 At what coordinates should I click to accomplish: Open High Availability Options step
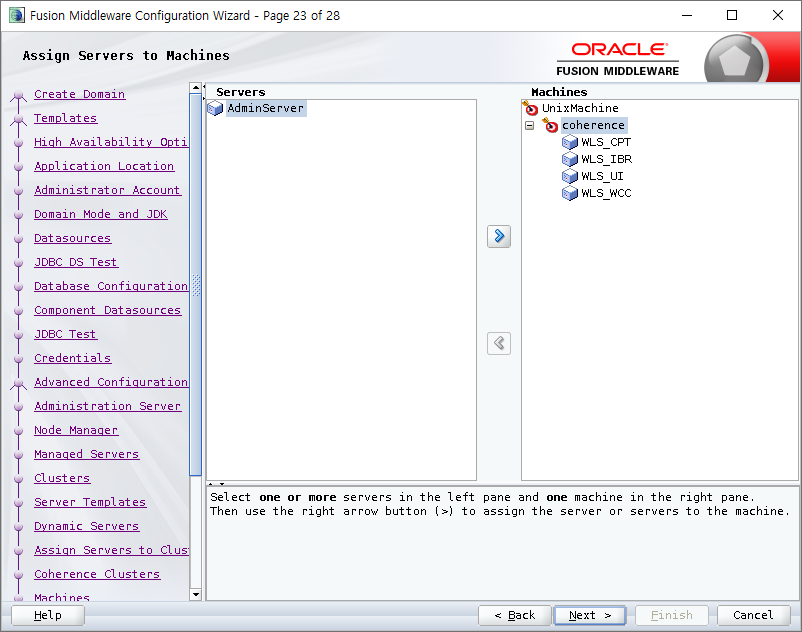click(111, 142)
